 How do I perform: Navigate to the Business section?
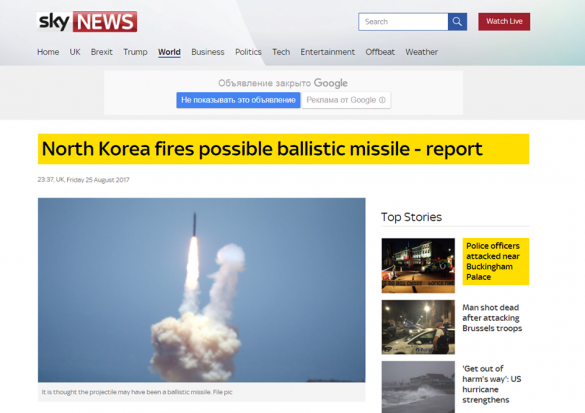[x=208, y=52]
